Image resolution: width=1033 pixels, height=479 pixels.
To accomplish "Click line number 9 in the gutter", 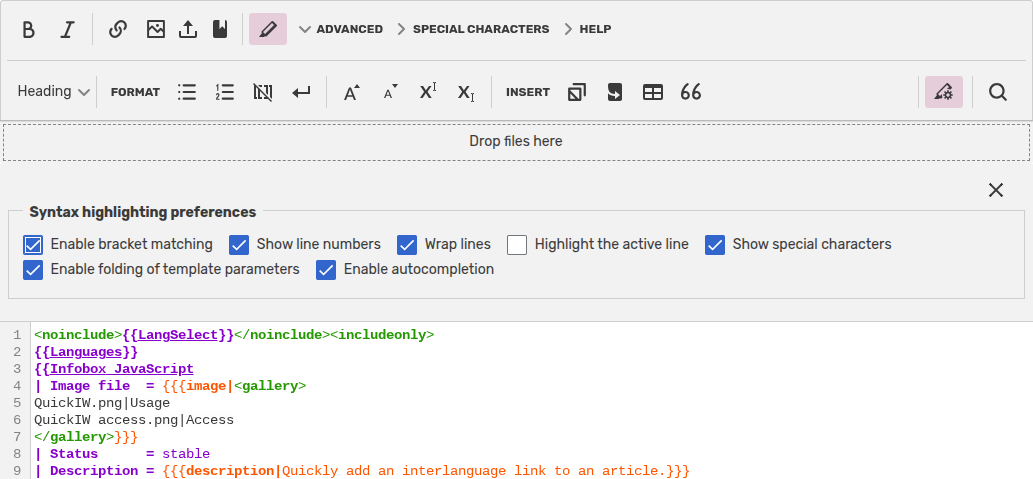I will point(17,471).
